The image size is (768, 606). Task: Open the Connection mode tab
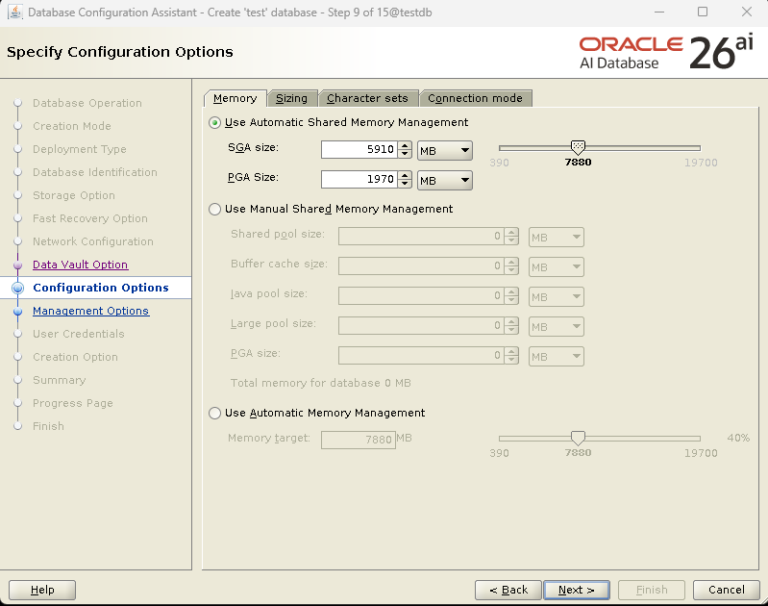pos(476,98)
